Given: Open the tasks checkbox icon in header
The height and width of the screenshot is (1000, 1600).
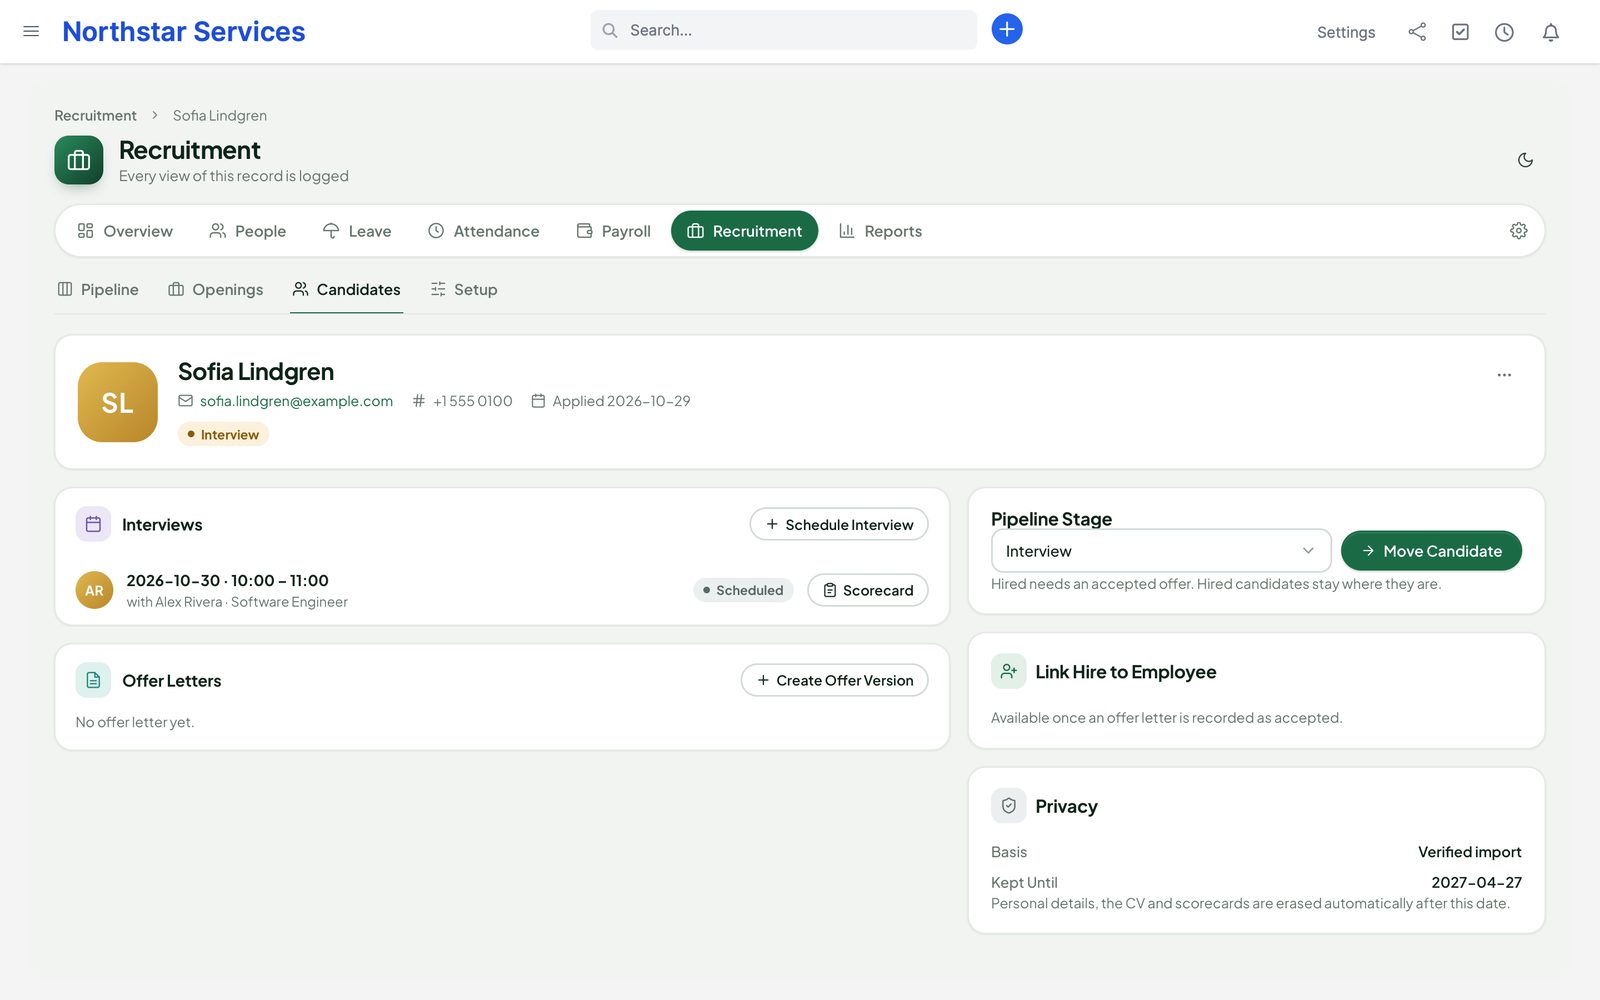Looking at the screenshot, I should click(1460, 32).
